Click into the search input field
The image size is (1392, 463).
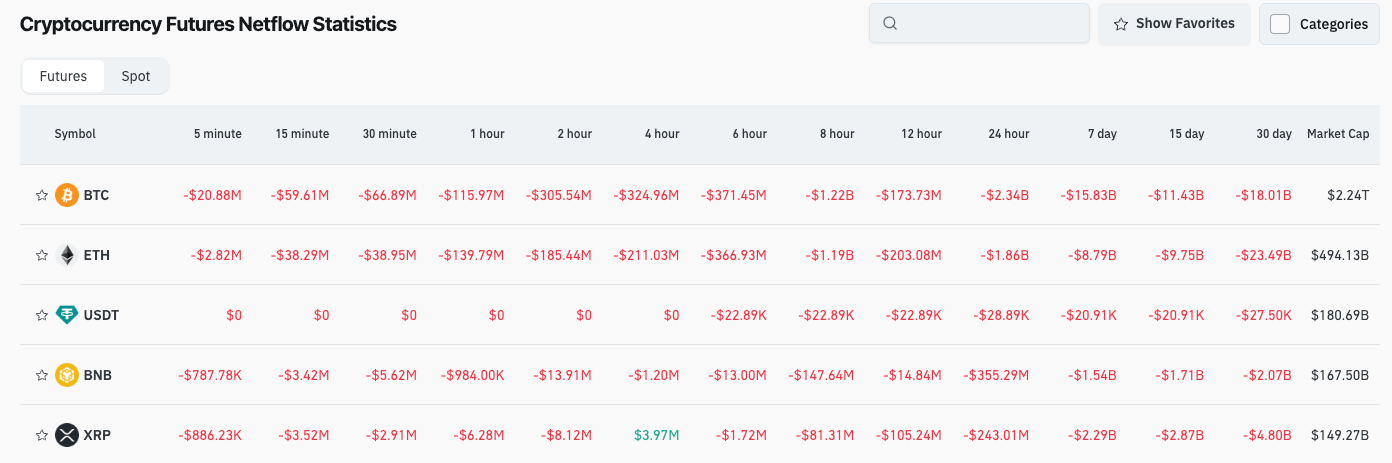point(990,23)
